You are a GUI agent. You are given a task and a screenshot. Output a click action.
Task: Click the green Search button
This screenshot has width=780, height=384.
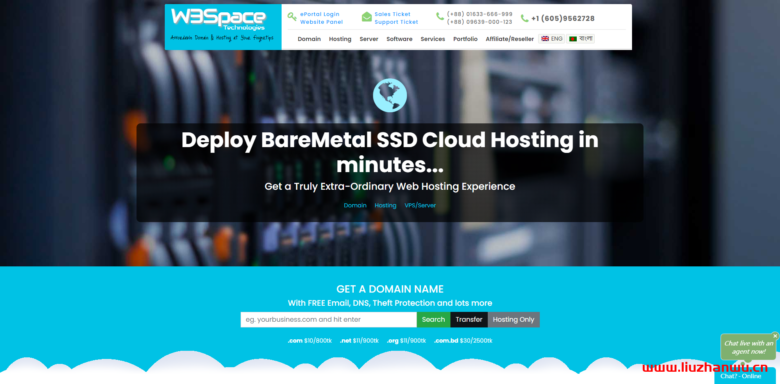(433, 319)
